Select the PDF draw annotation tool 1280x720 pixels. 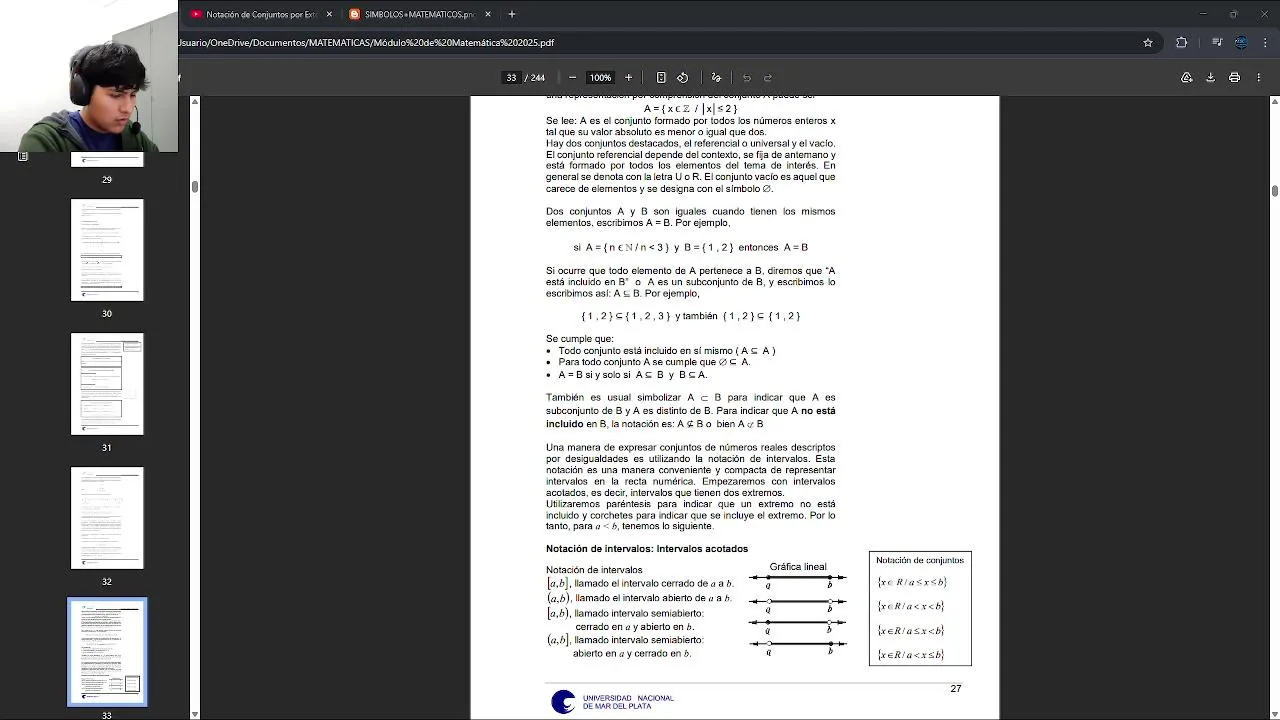[x=716, y=77]
